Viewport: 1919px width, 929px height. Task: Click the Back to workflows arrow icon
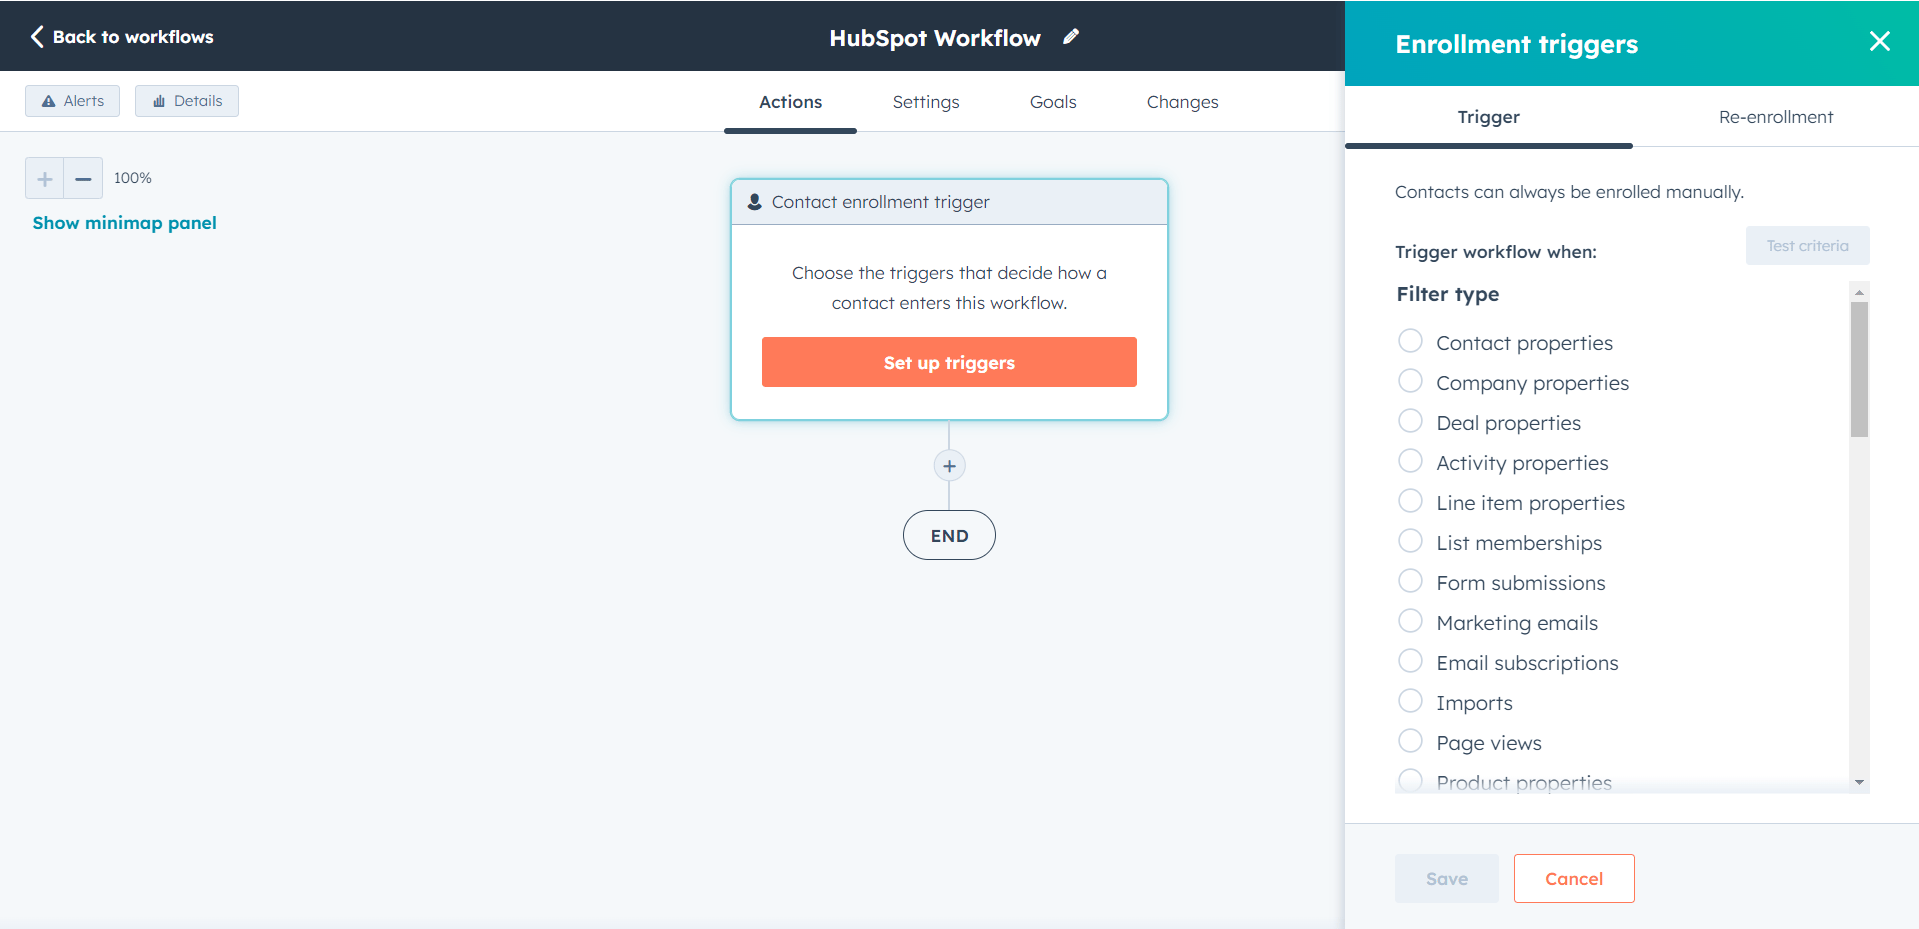tap(37, 37)
